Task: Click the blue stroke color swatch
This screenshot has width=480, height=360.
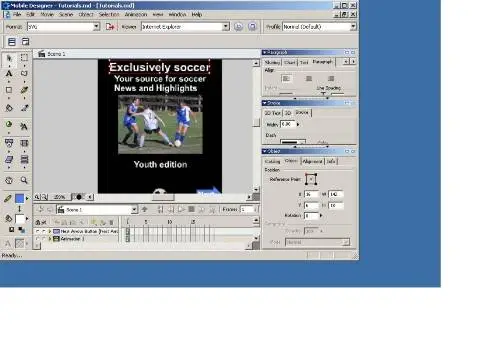Action: click(x=20, y=199)
